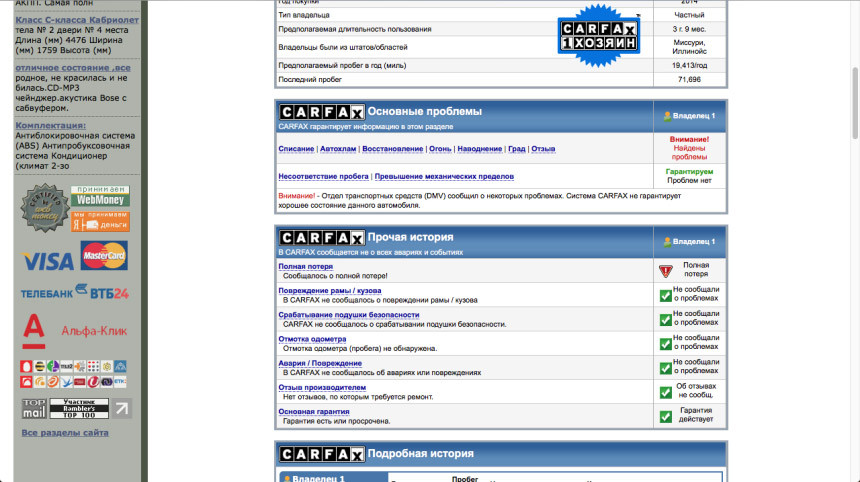Click owner icon in Основные проблемы header
The width and height of the screenshot is (860, 482).
coord(667,116)
